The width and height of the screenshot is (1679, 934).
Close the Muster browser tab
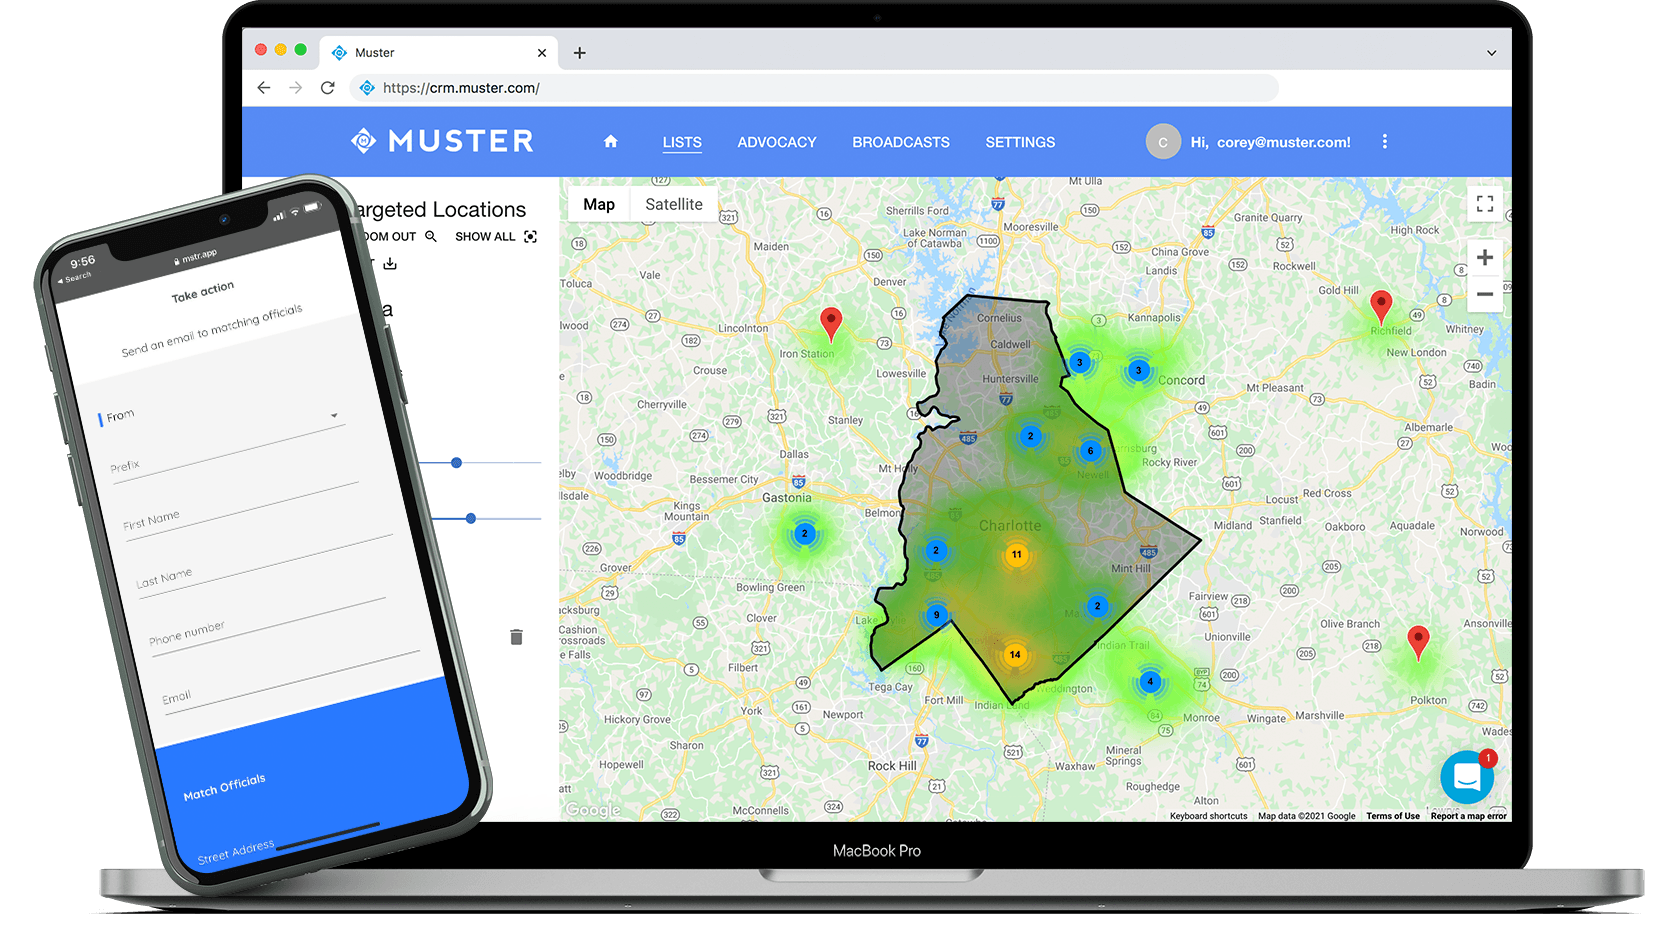(542, 53)
